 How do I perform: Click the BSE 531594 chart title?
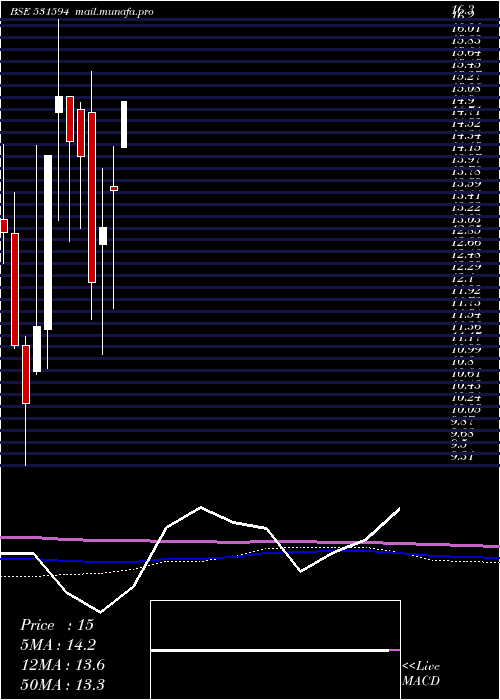(x=39, y=12)
